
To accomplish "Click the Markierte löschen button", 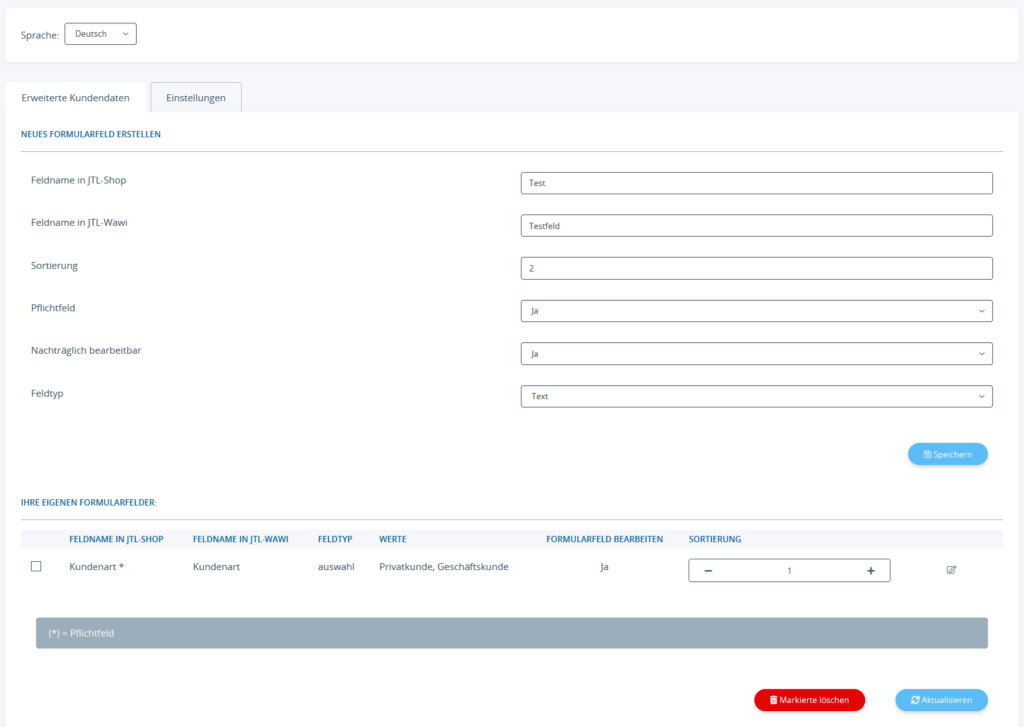I will click(x=809, y=700).
